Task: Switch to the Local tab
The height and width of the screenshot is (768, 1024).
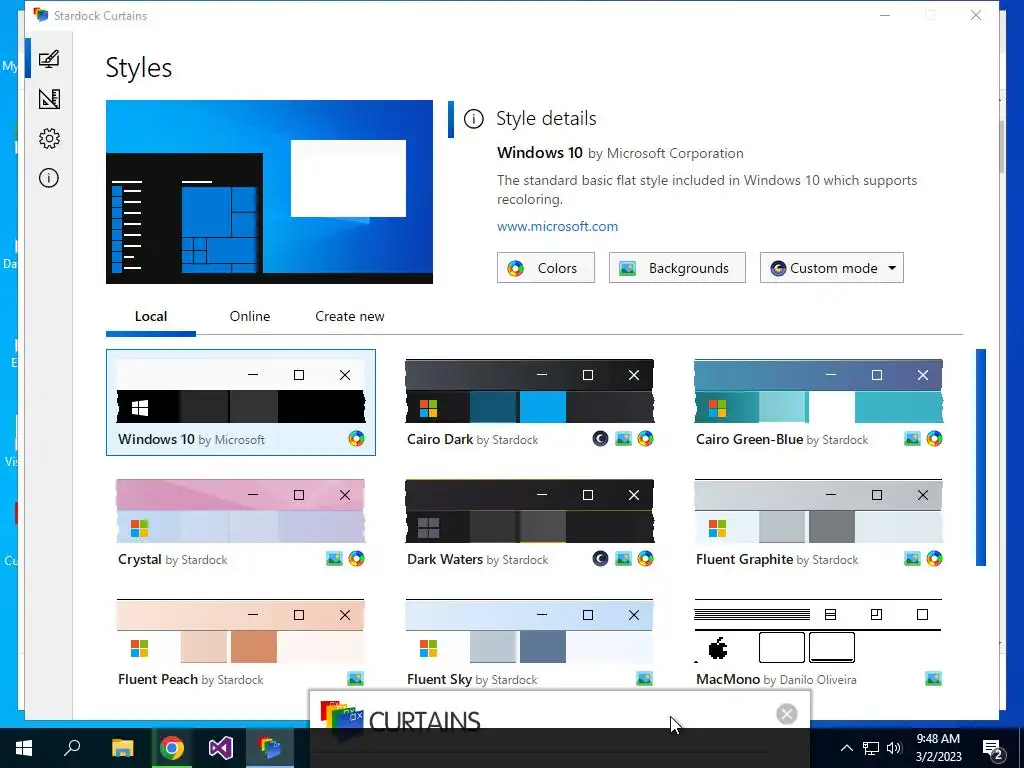Action: click(x=151, y=316)
